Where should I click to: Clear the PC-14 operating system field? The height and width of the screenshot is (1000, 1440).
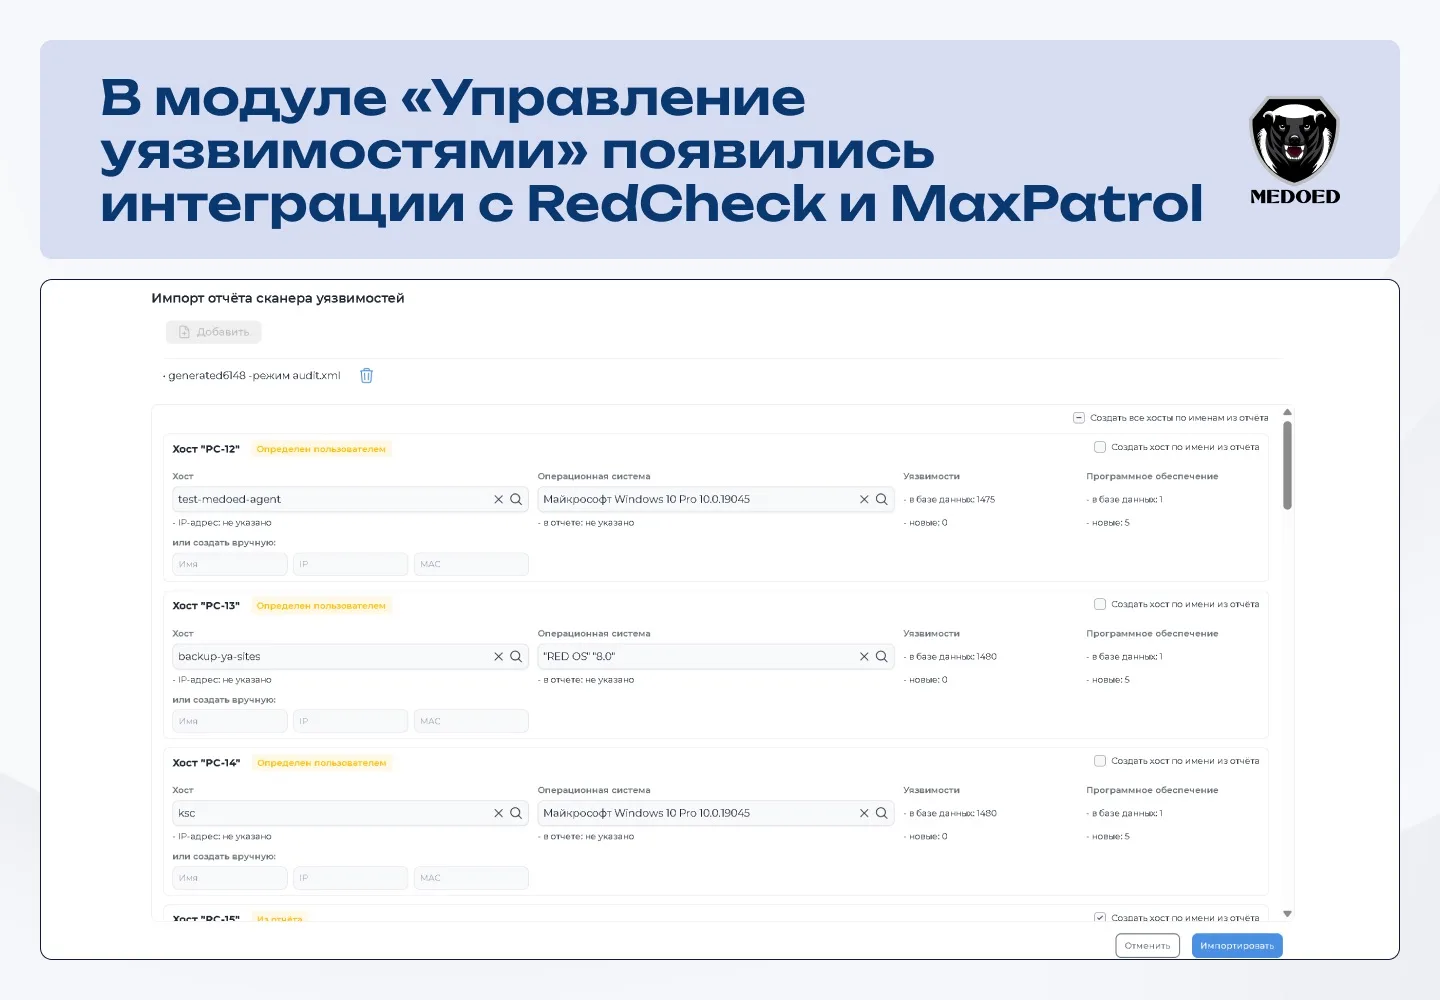(x=864, y=813)
